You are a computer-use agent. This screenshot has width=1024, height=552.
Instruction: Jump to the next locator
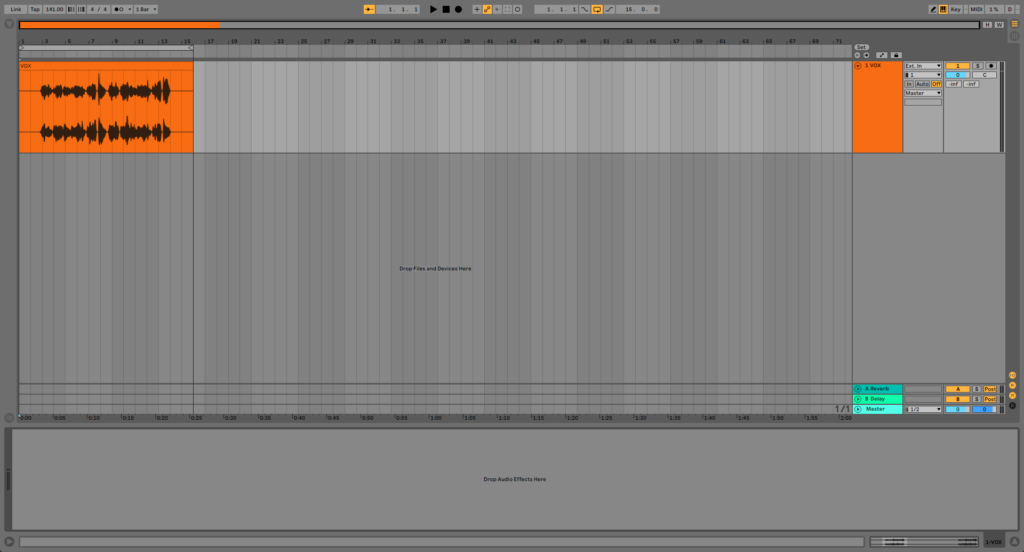[x=867, y=56]
